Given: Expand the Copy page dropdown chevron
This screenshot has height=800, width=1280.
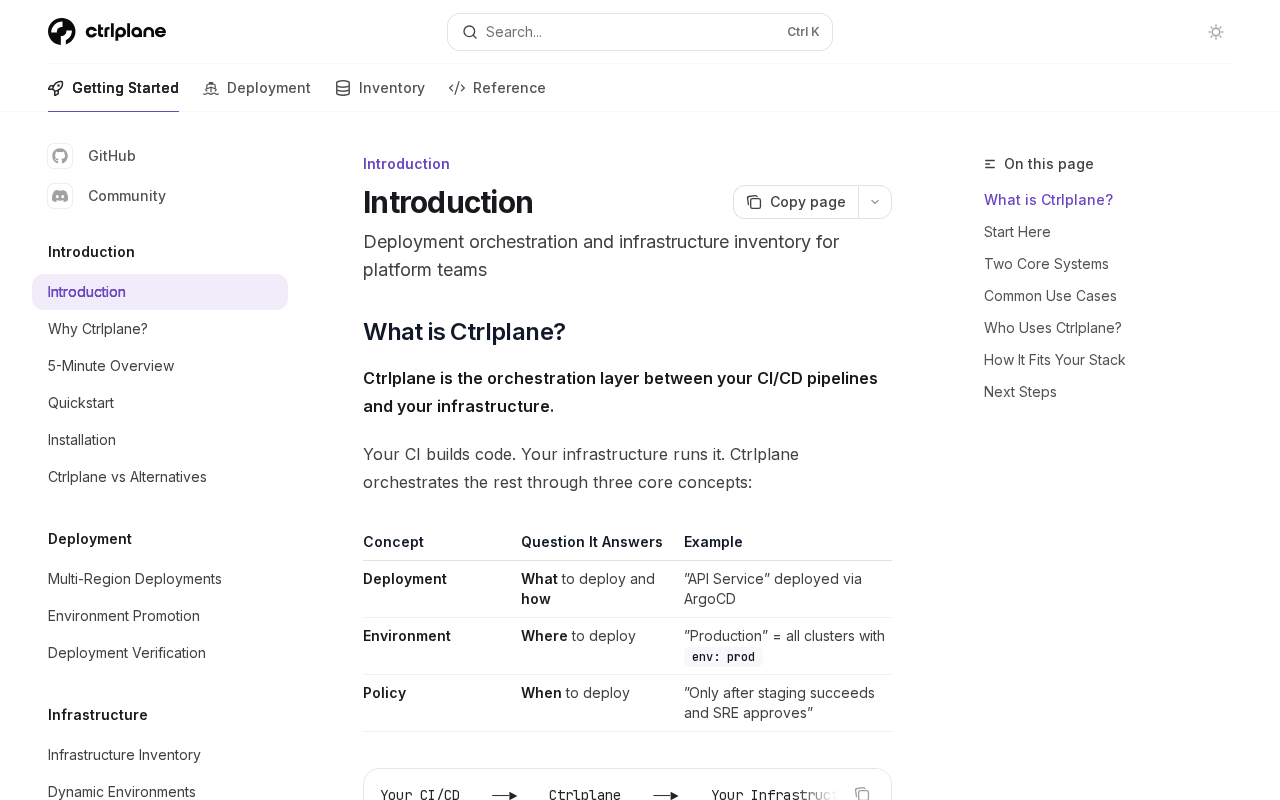Looking at the screenshot, I should coord(875,202).
